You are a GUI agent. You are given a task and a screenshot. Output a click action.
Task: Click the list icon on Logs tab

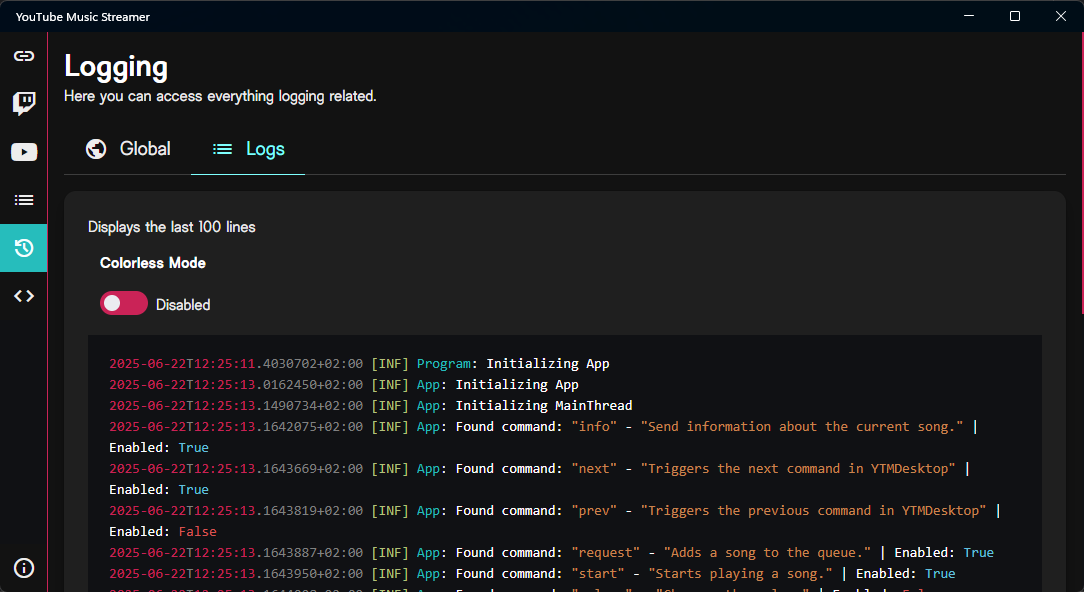(x=222, y=149)
